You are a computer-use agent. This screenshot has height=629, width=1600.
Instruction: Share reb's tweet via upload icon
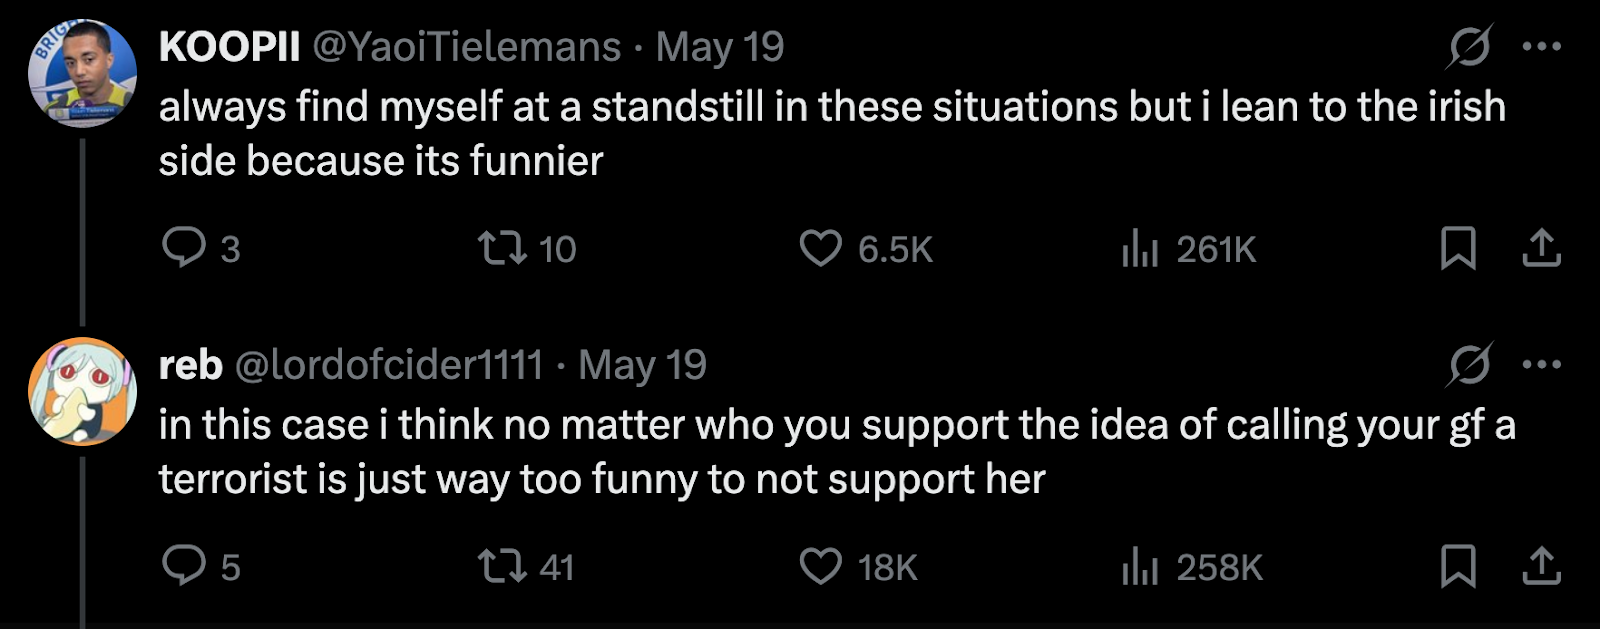[1541, 566]
